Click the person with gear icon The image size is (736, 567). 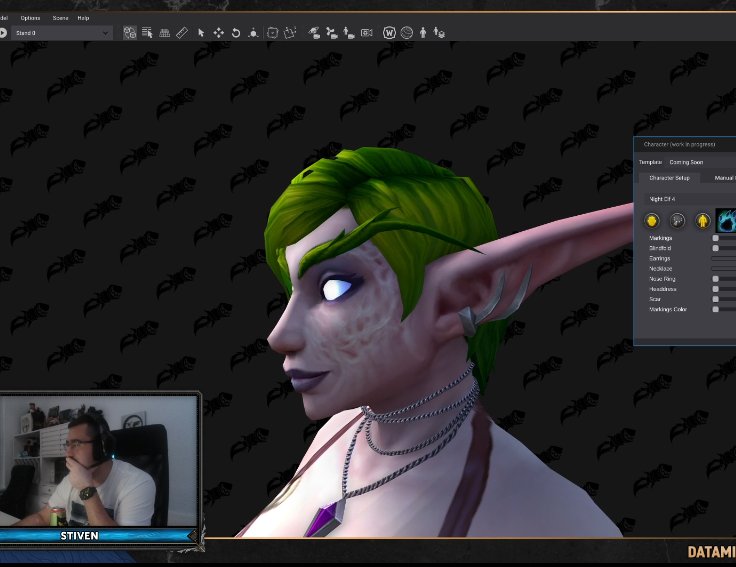click(x=439, y=33)
